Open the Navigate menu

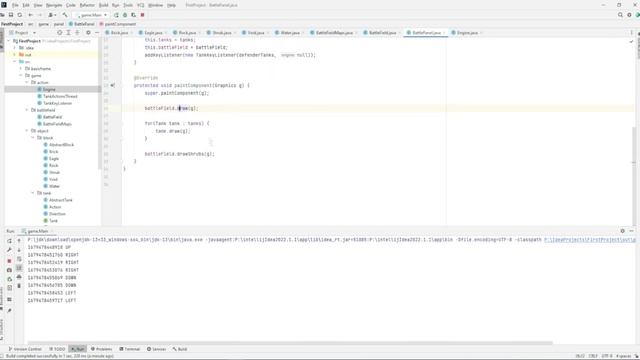click(x=54, y=5)
